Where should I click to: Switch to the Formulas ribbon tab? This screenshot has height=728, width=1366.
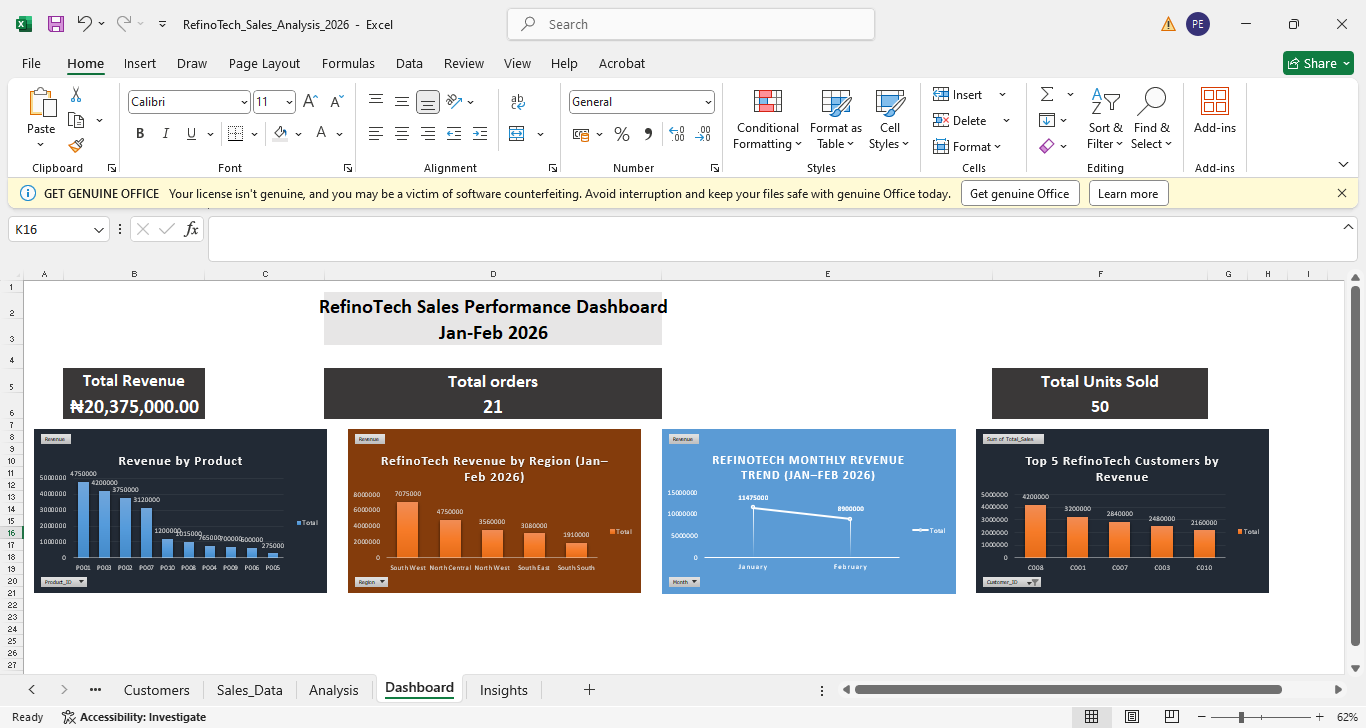pyautogui.click(x=348, y=63)
